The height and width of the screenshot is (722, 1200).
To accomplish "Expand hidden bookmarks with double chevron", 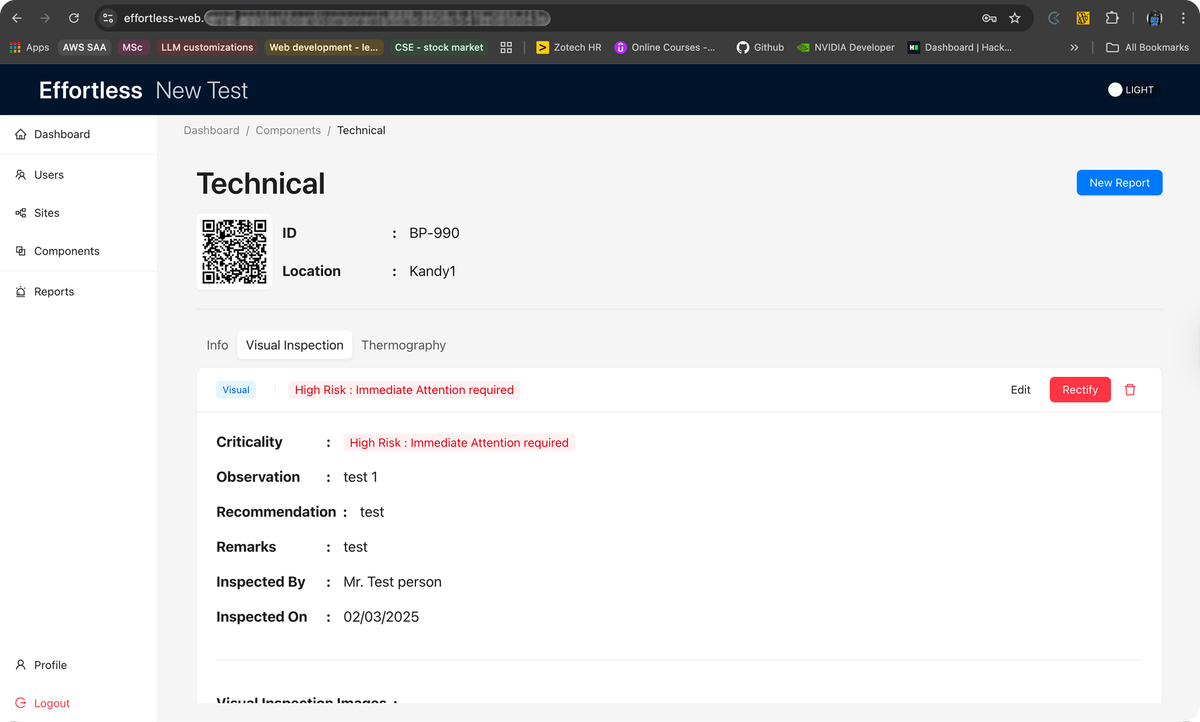I will coord(1074,47).
